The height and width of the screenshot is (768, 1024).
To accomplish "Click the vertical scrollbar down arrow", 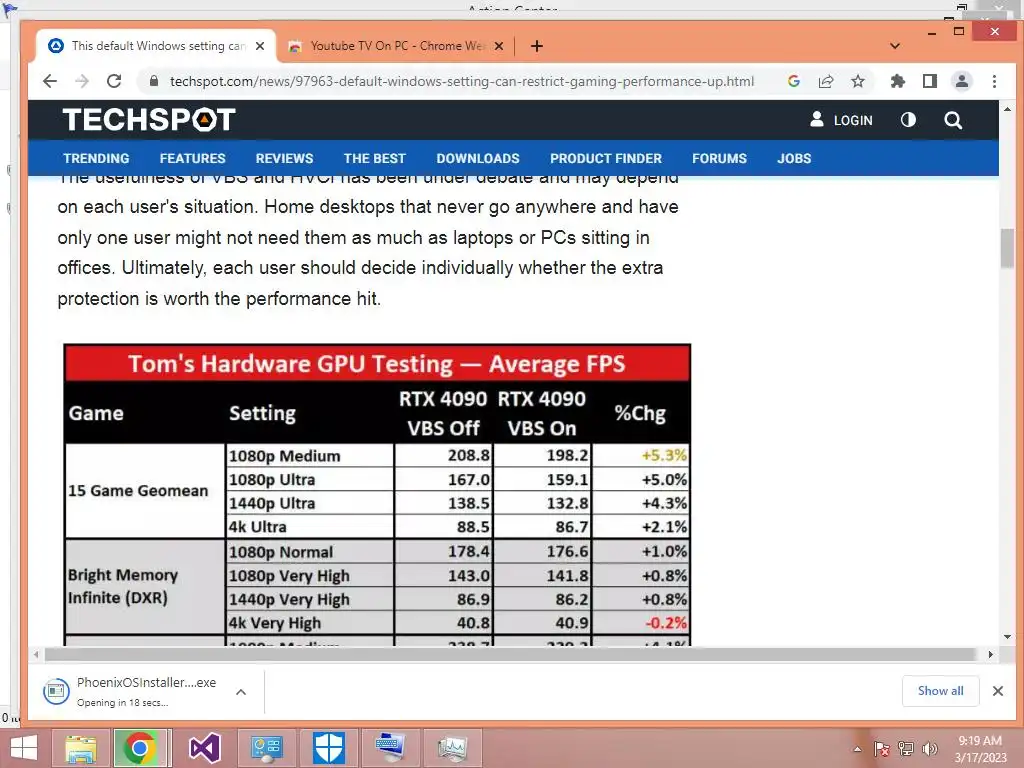I will (1007, 637).
